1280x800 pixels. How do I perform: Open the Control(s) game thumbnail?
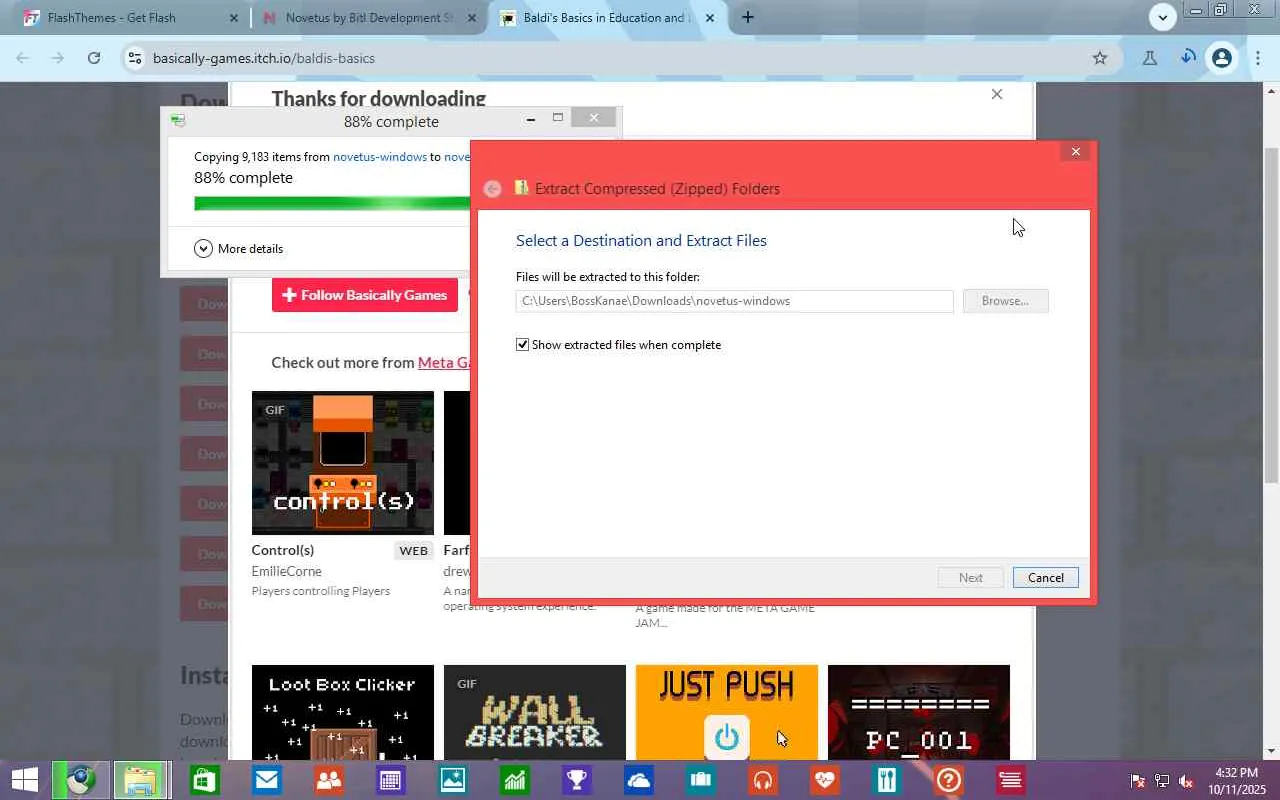click(343, 463)
